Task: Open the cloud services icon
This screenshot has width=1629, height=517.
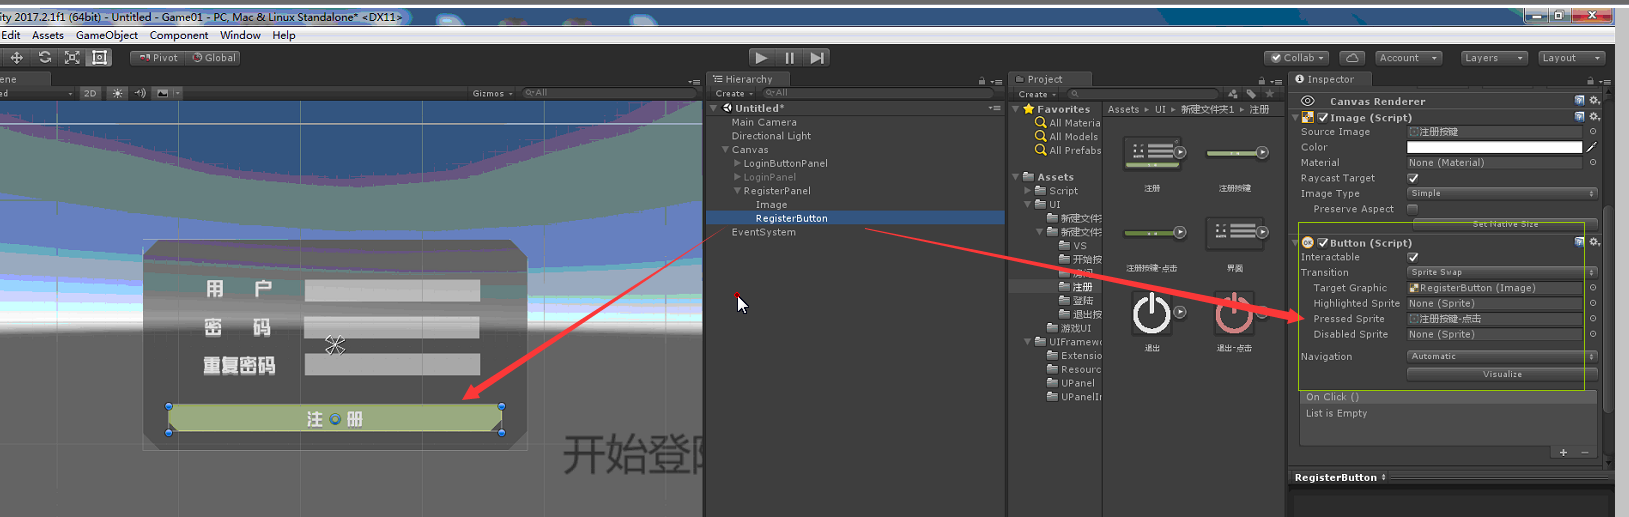Action: point(1351,58)
